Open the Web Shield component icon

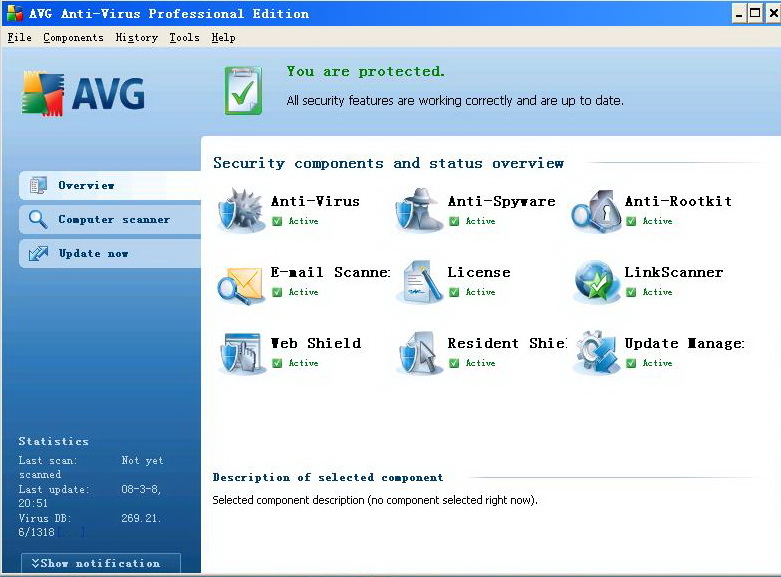[x=241, y=353]
